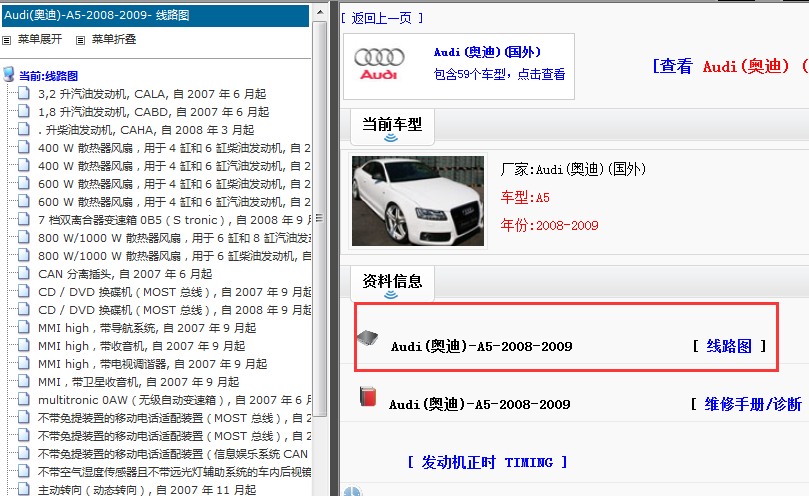Screen dimensions: 809x496
Task: Collapse all menus with 菜单折叠
Action: 114,39
